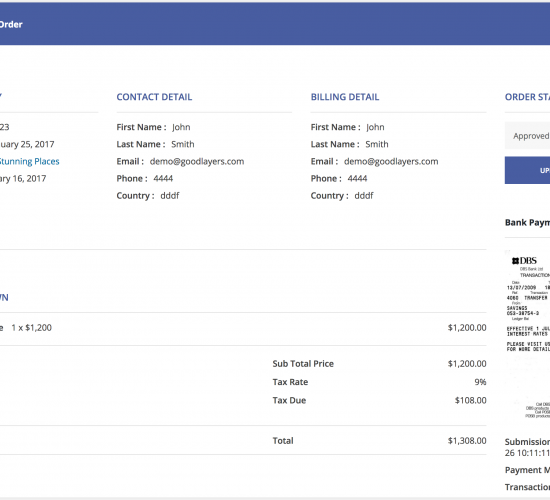This screenshot has height=500, width=550.
Task: Select Billing Detail country value dddf
Action: click(364, 195)
